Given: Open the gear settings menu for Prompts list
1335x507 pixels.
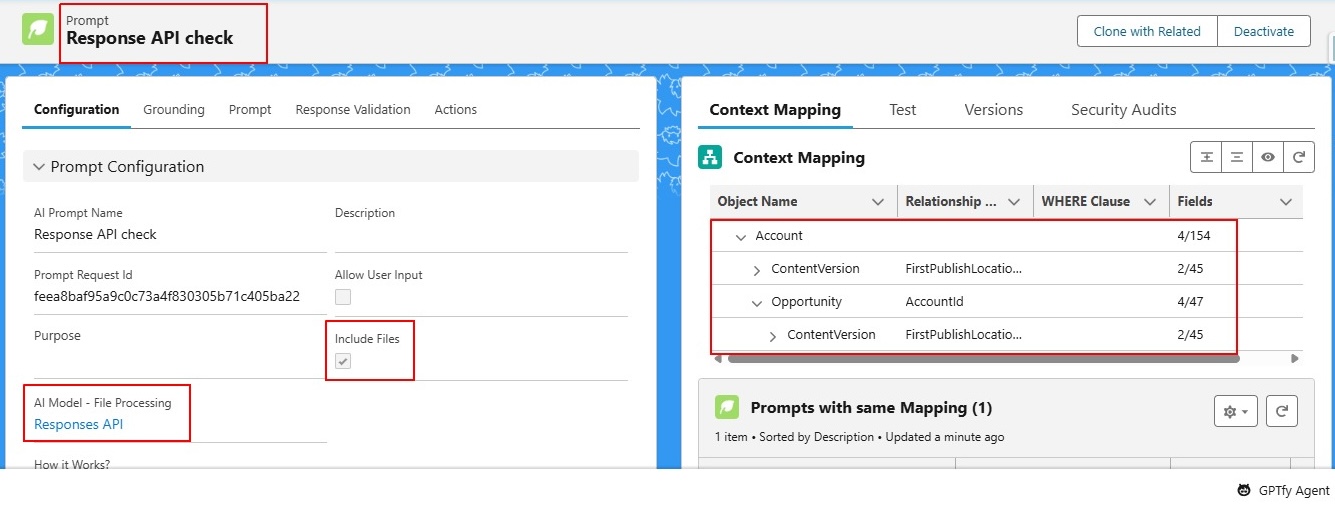Looking at the screenshot, I should pos(1235,411).
